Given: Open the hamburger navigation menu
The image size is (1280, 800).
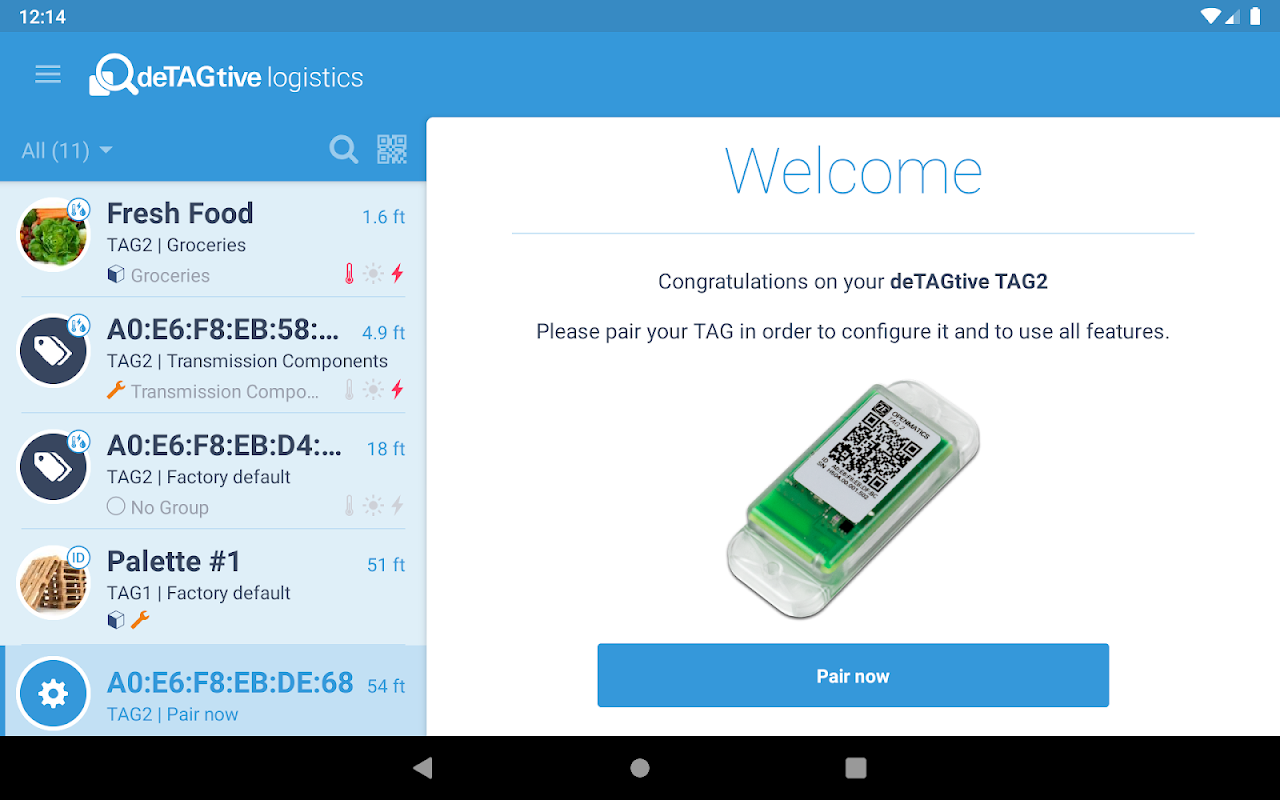Looking at the screenshot, I should [48, 75].
